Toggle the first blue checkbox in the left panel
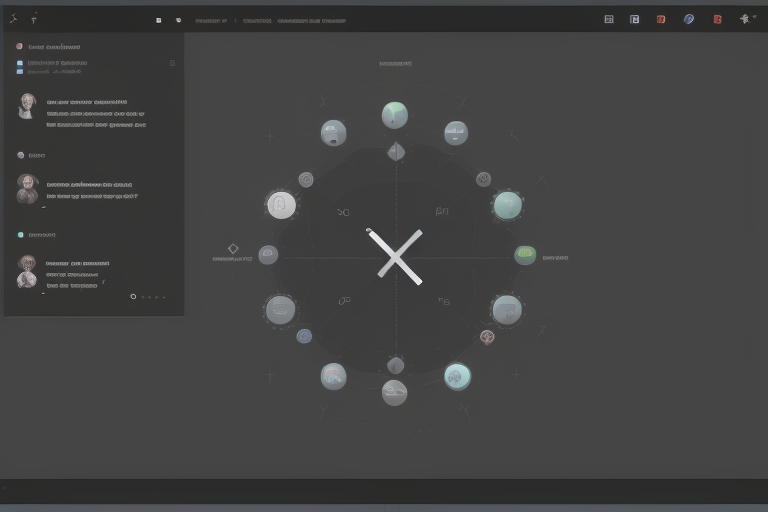Viewport: 768px width, 512px height. [20, 63]
